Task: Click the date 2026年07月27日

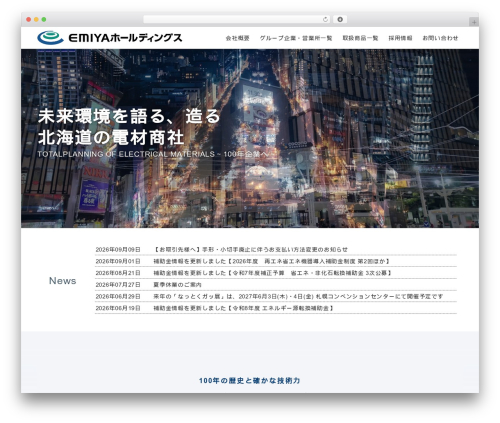Action: point(118,285)
